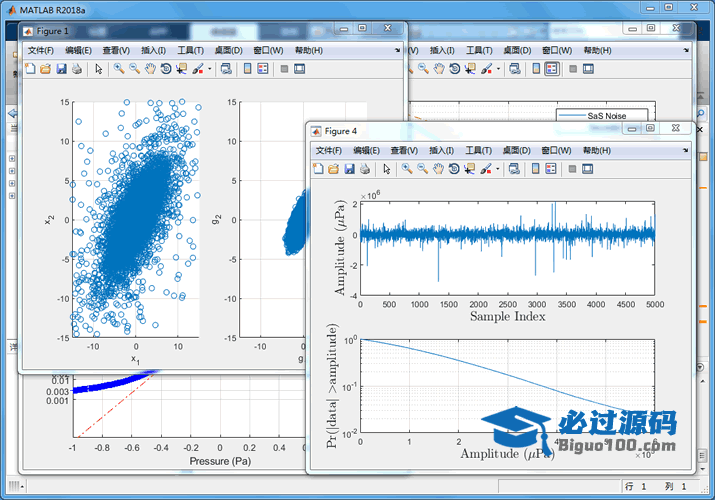Screen dimensions: 715x500
Task: Select Pan tool in the background figure window
Action: point(439,69)
